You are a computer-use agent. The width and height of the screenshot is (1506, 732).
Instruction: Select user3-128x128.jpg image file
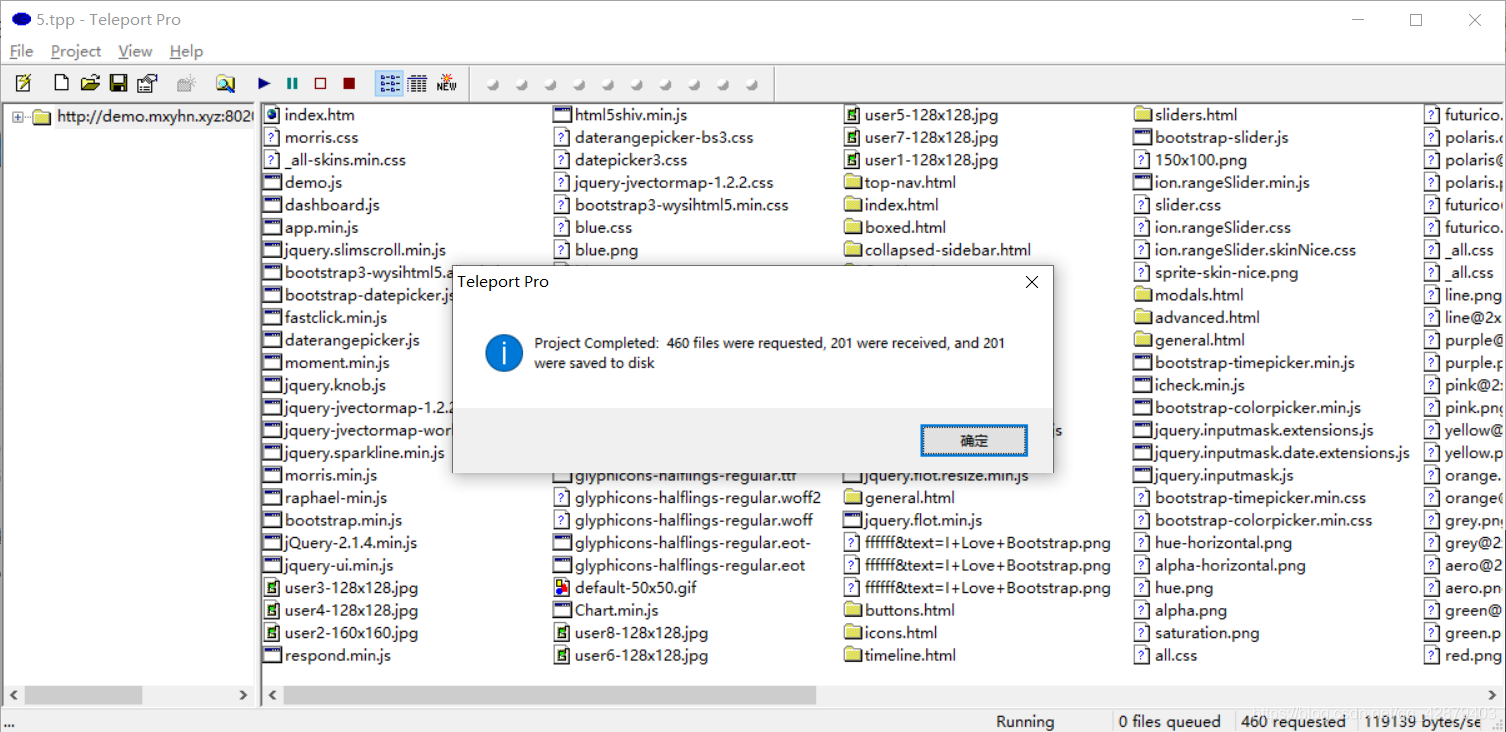[x=341, y=588]
